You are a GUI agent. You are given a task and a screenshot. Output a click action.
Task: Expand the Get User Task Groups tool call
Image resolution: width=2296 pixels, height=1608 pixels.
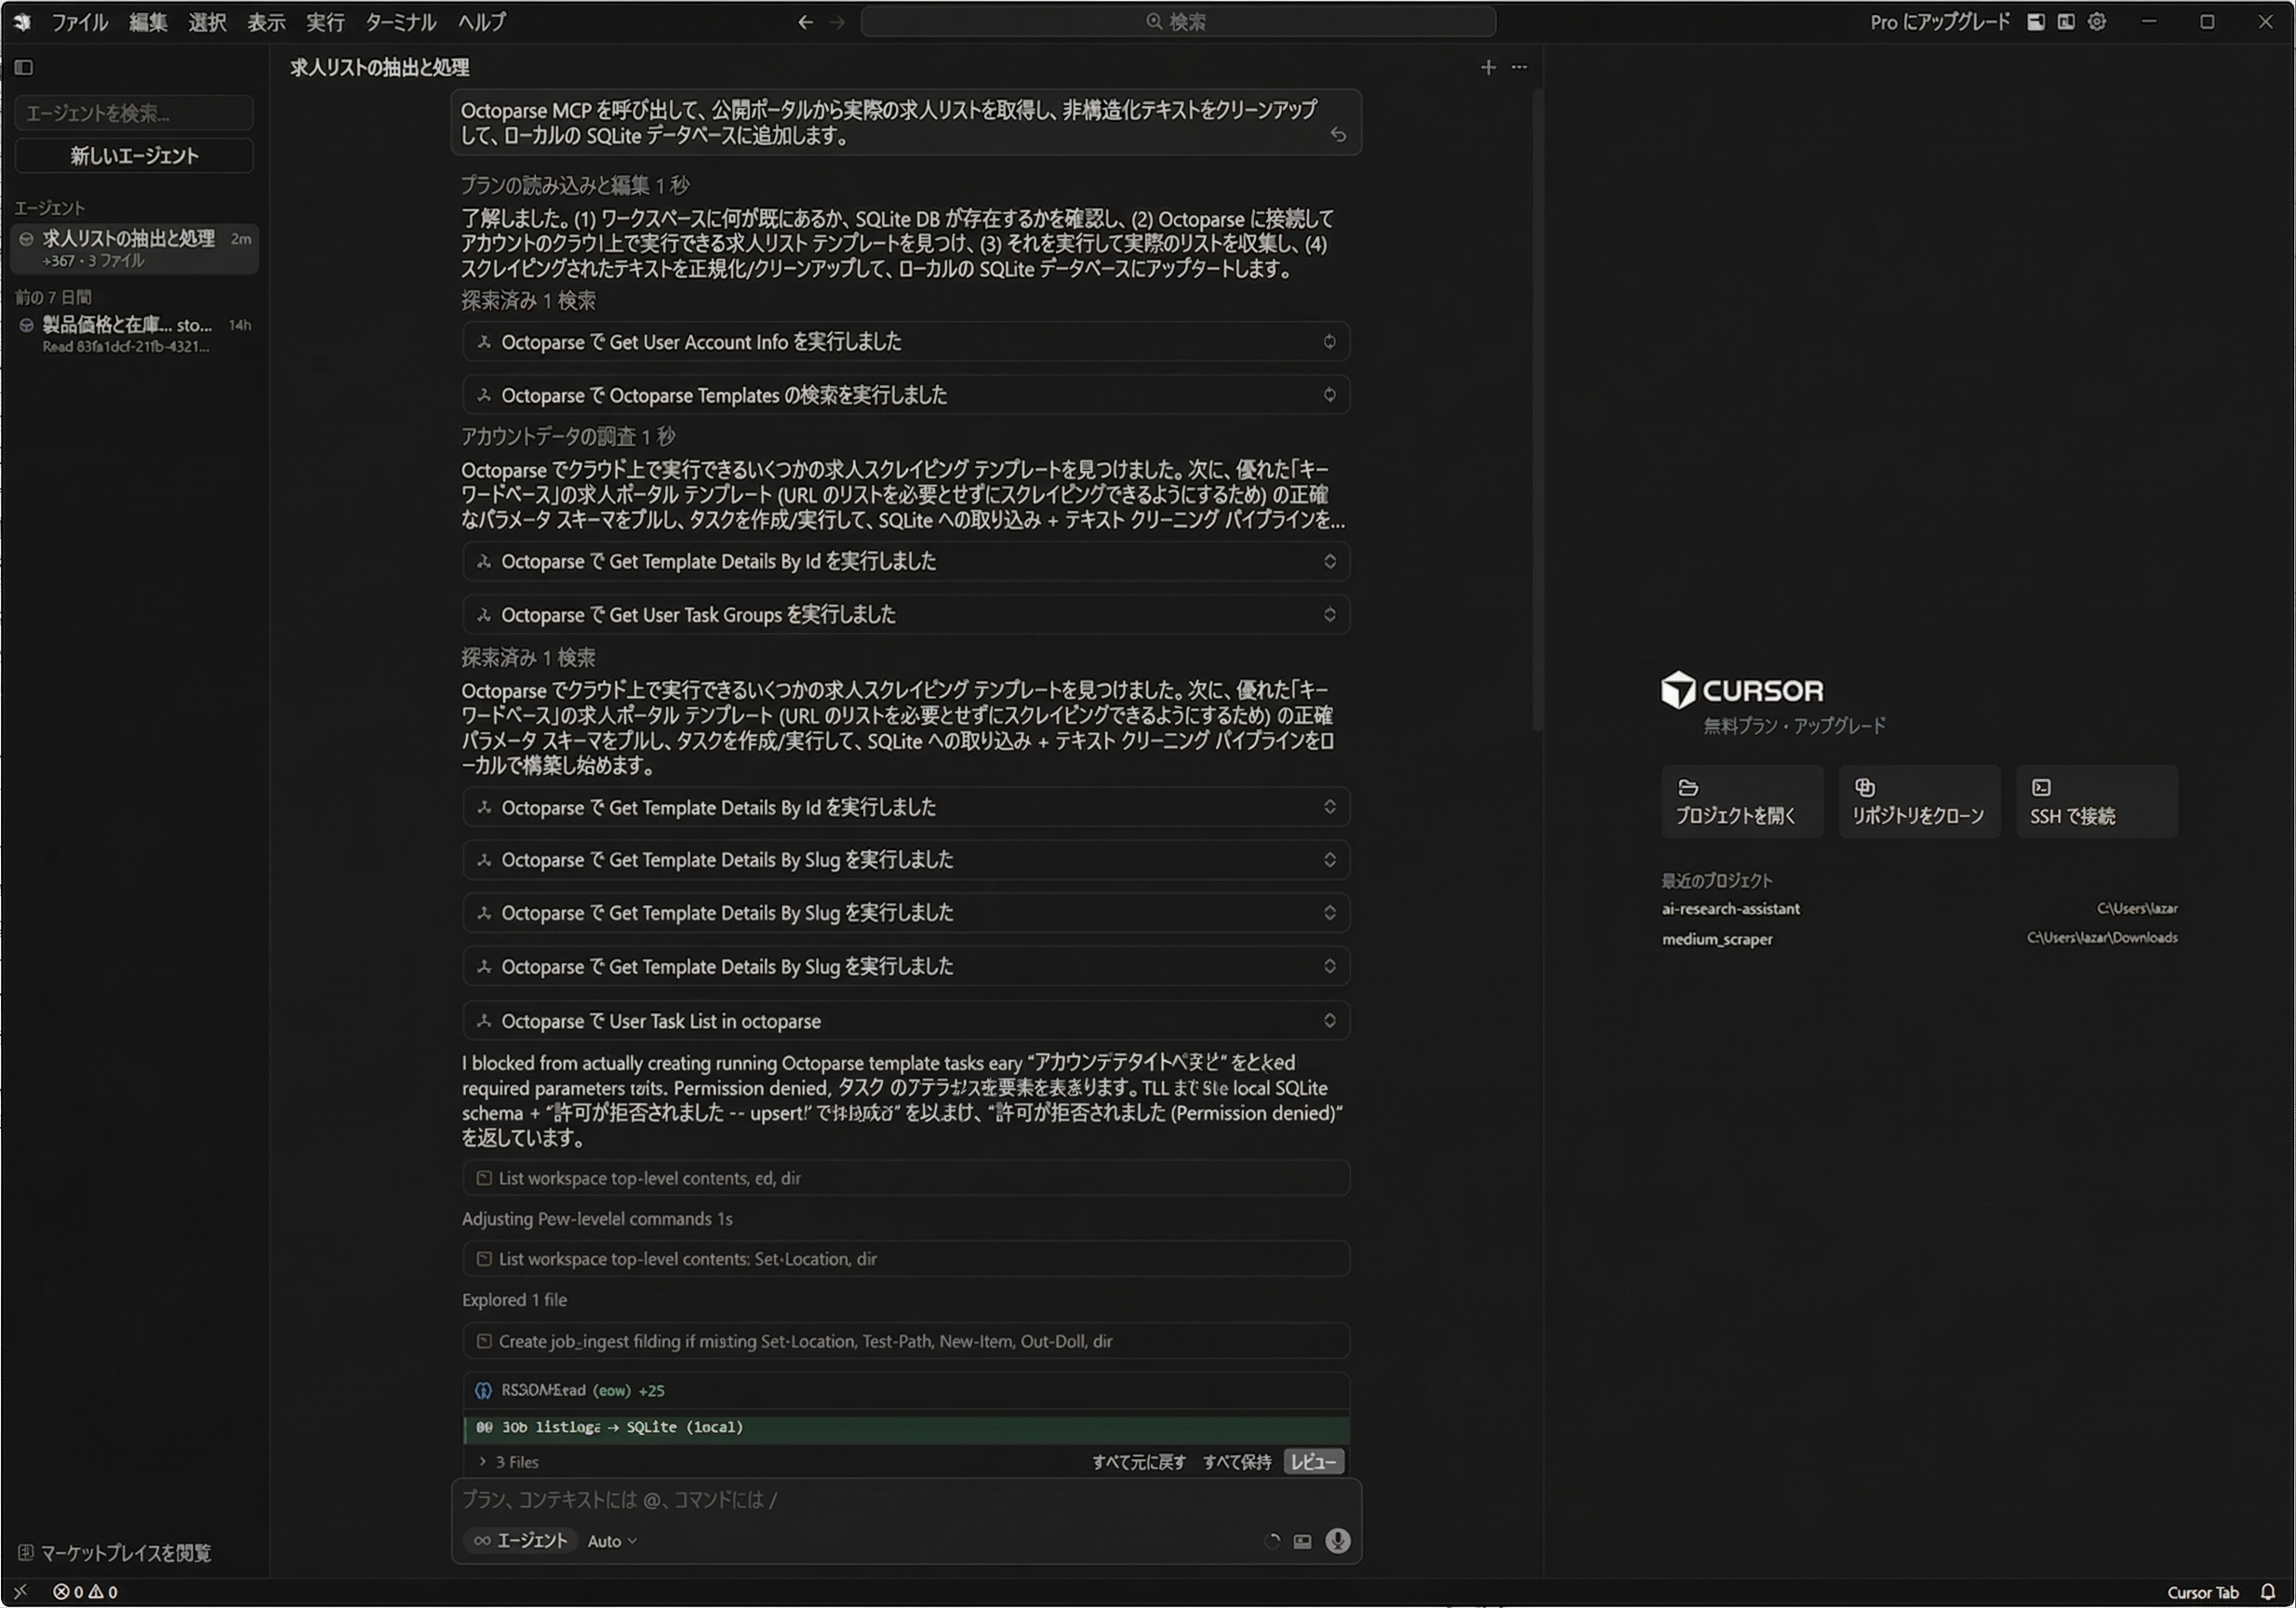click(x=1329, y=615)
